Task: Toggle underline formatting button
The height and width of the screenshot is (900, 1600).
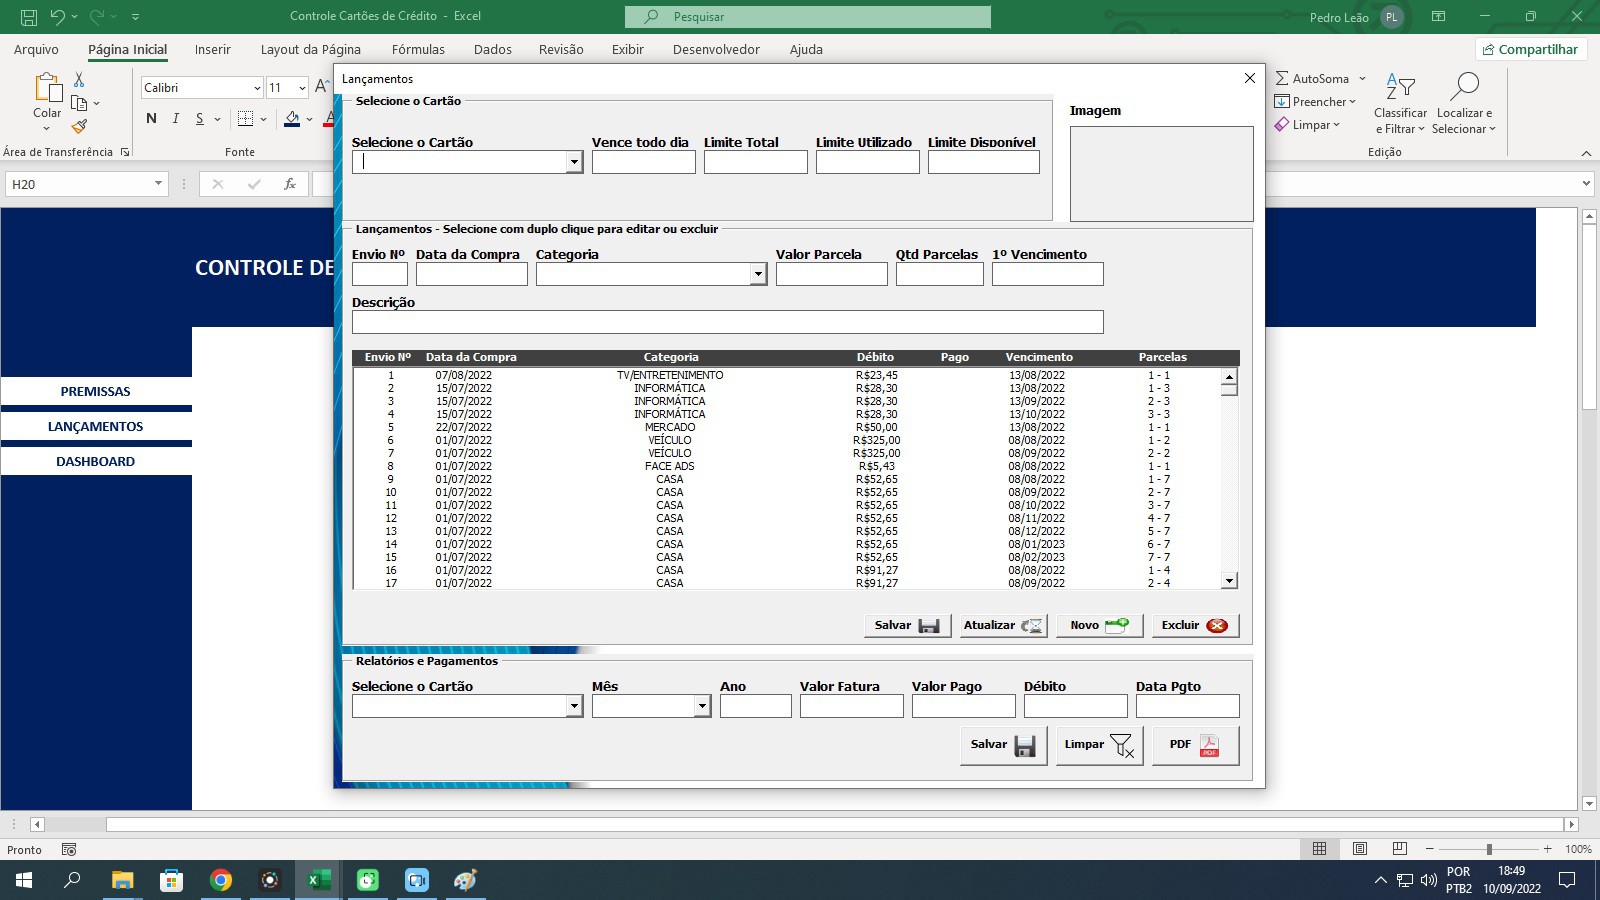Action: 200,118
